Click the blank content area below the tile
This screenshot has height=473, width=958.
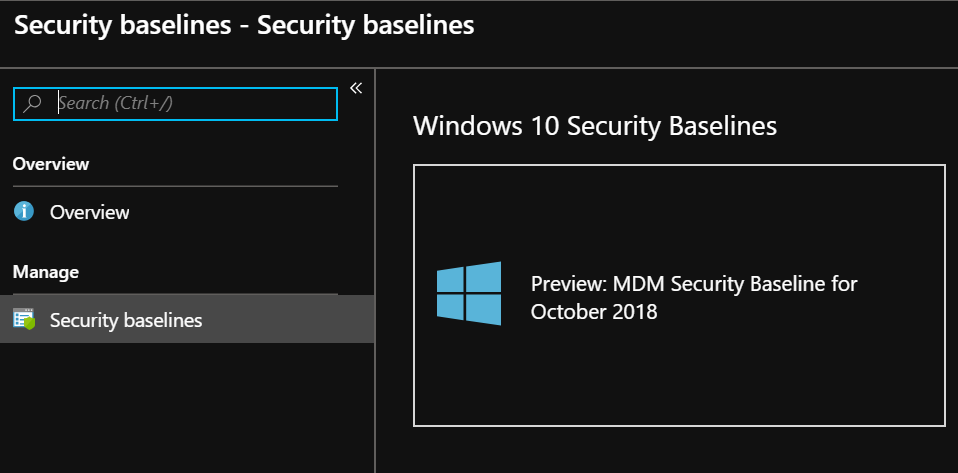pos(680,450)
